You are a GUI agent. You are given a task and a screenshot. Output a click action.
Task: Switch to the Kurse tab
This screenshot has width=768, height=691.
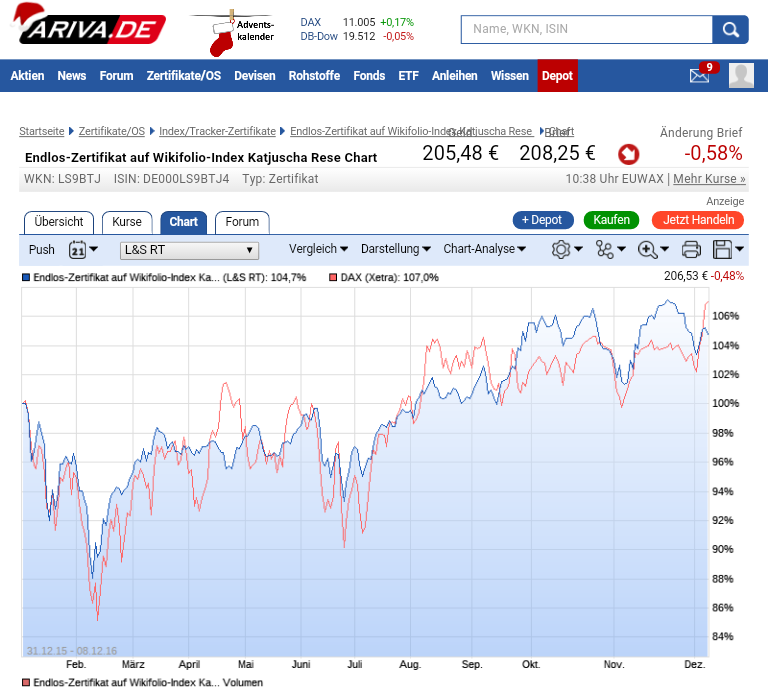(x=127, y=222)
